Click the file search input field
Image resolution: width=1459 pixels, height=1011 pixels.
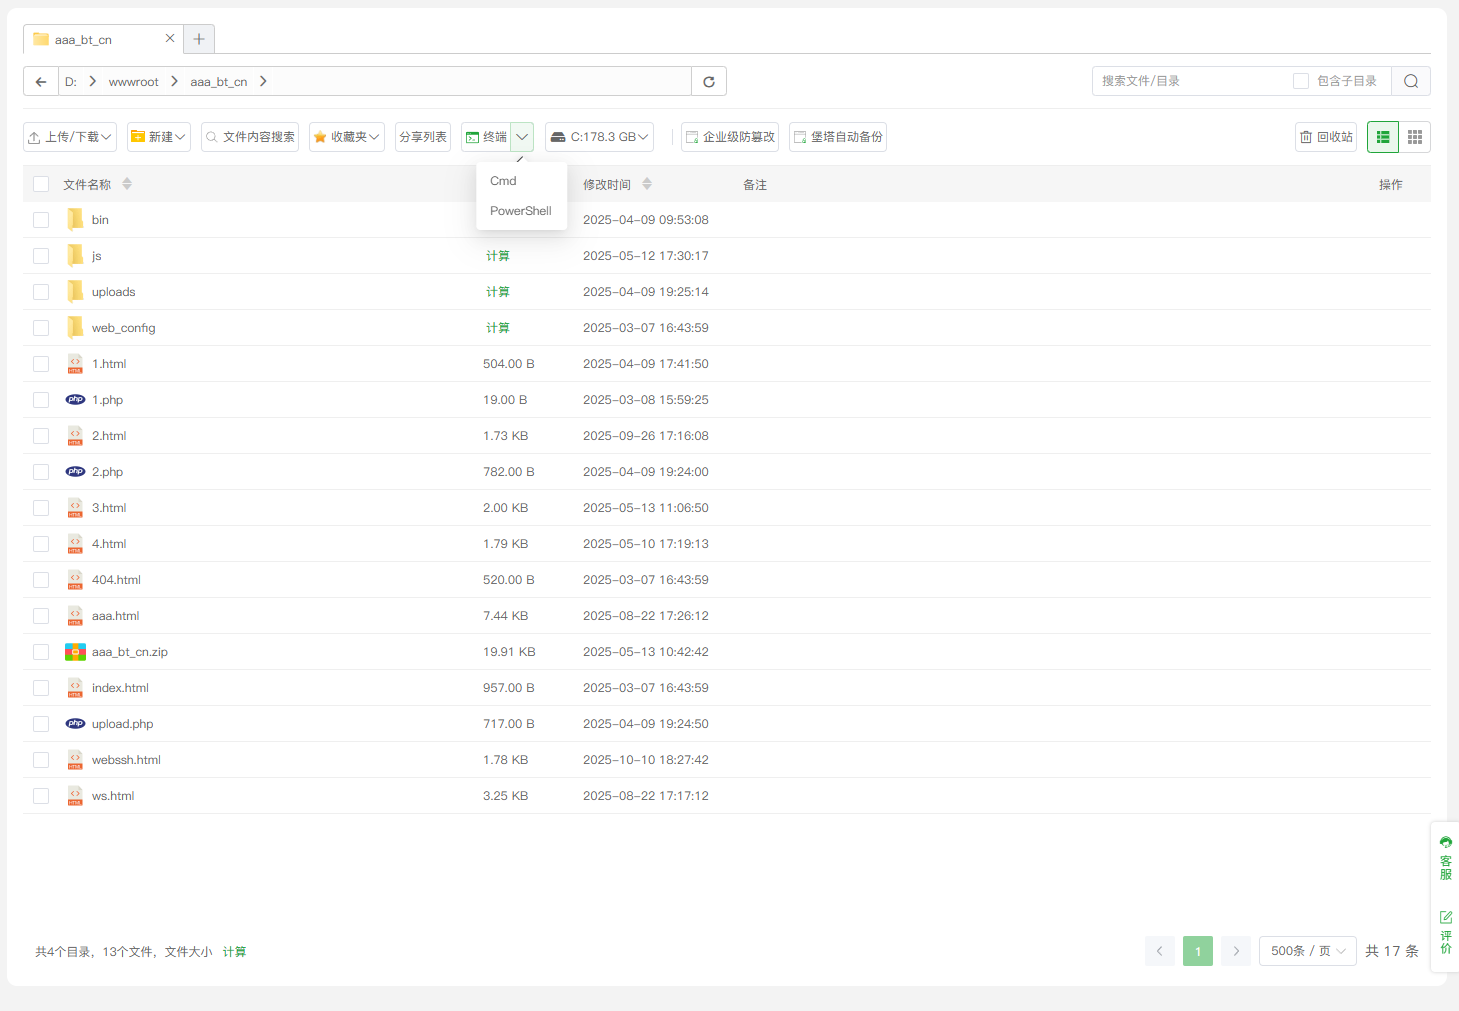click(x=1190, y=81)
